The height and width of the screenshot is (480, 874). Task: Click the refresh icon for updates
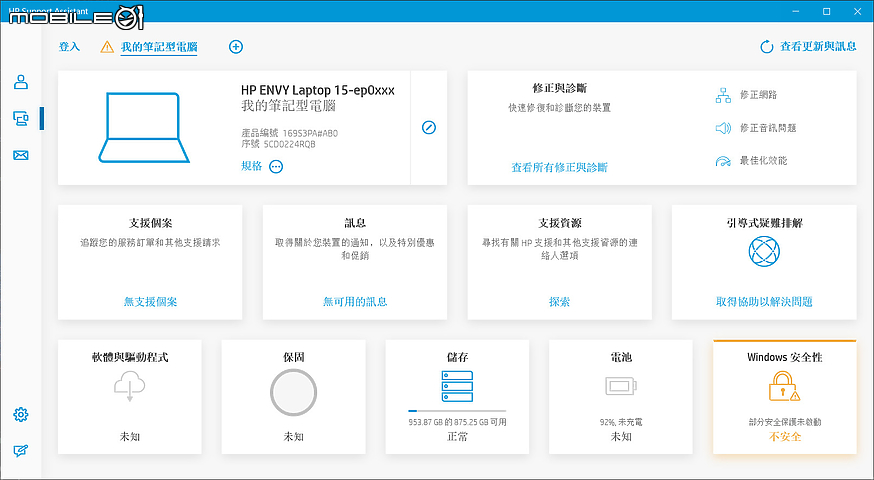766,47
